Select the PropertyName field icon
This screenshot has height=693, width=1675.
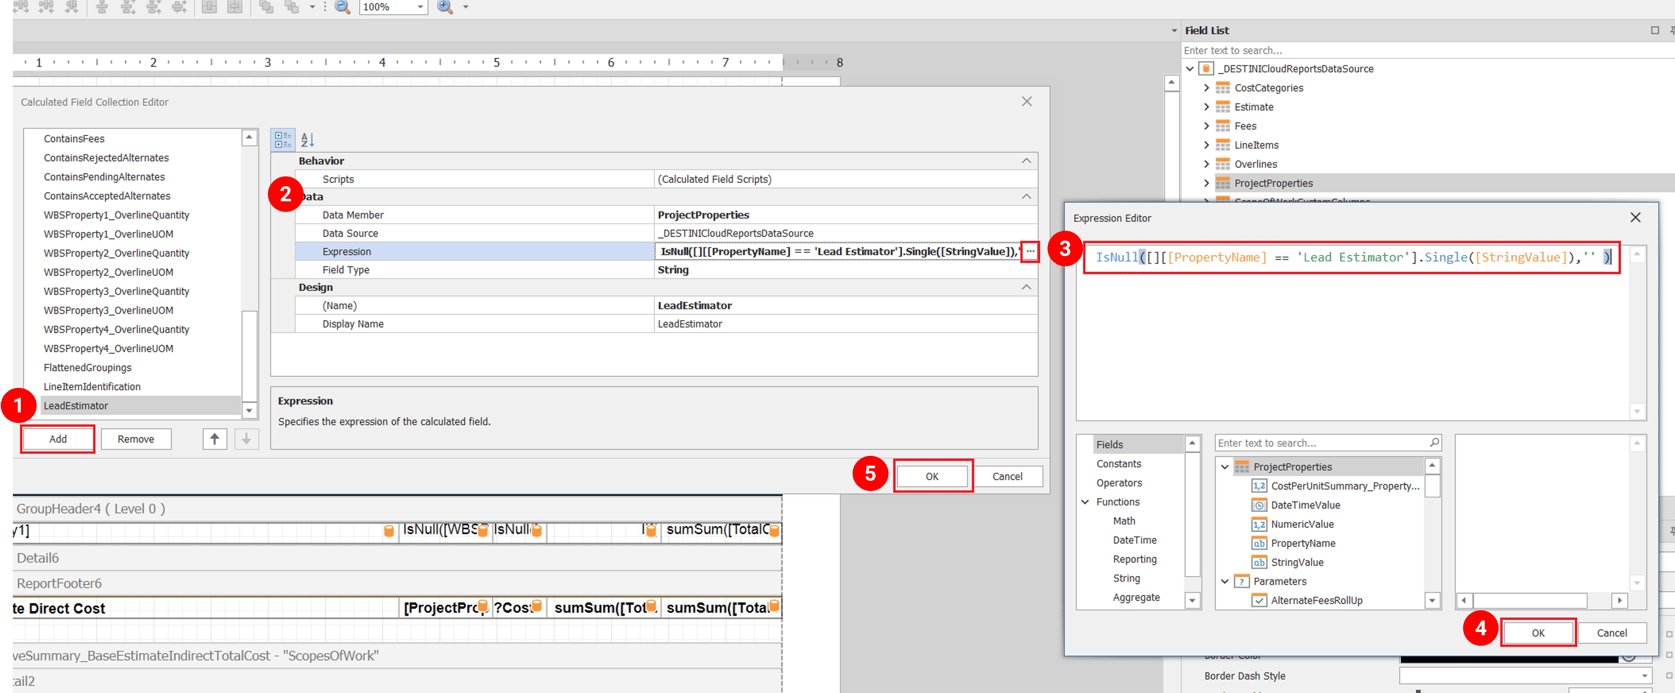coord(1259,543)
